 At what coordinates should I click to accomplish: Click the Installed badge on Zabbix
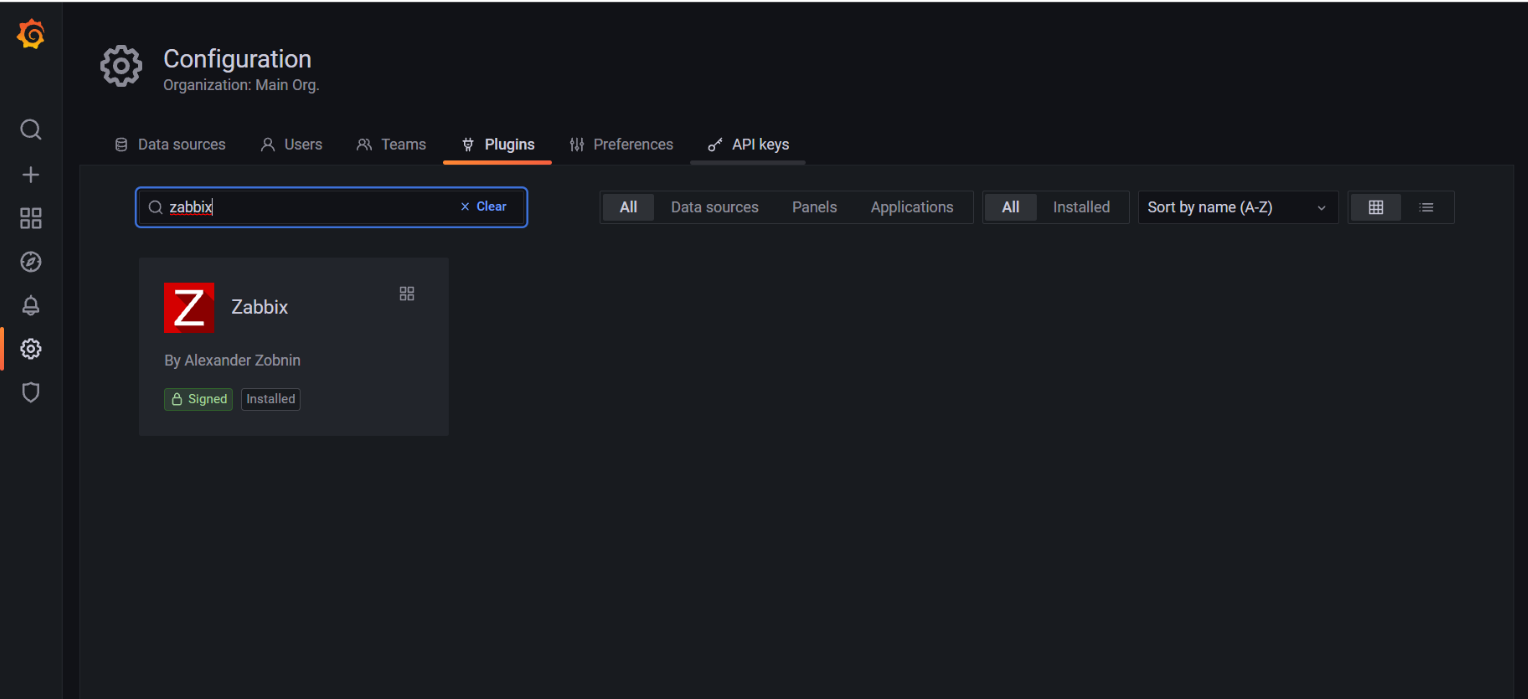tap(271, 399)
